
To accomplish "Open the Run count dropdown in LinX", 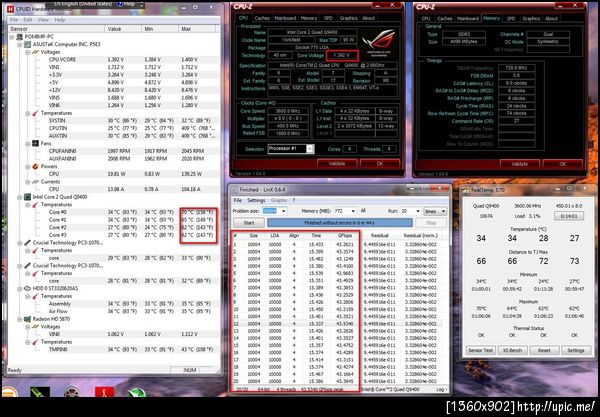I will [417, 211].
